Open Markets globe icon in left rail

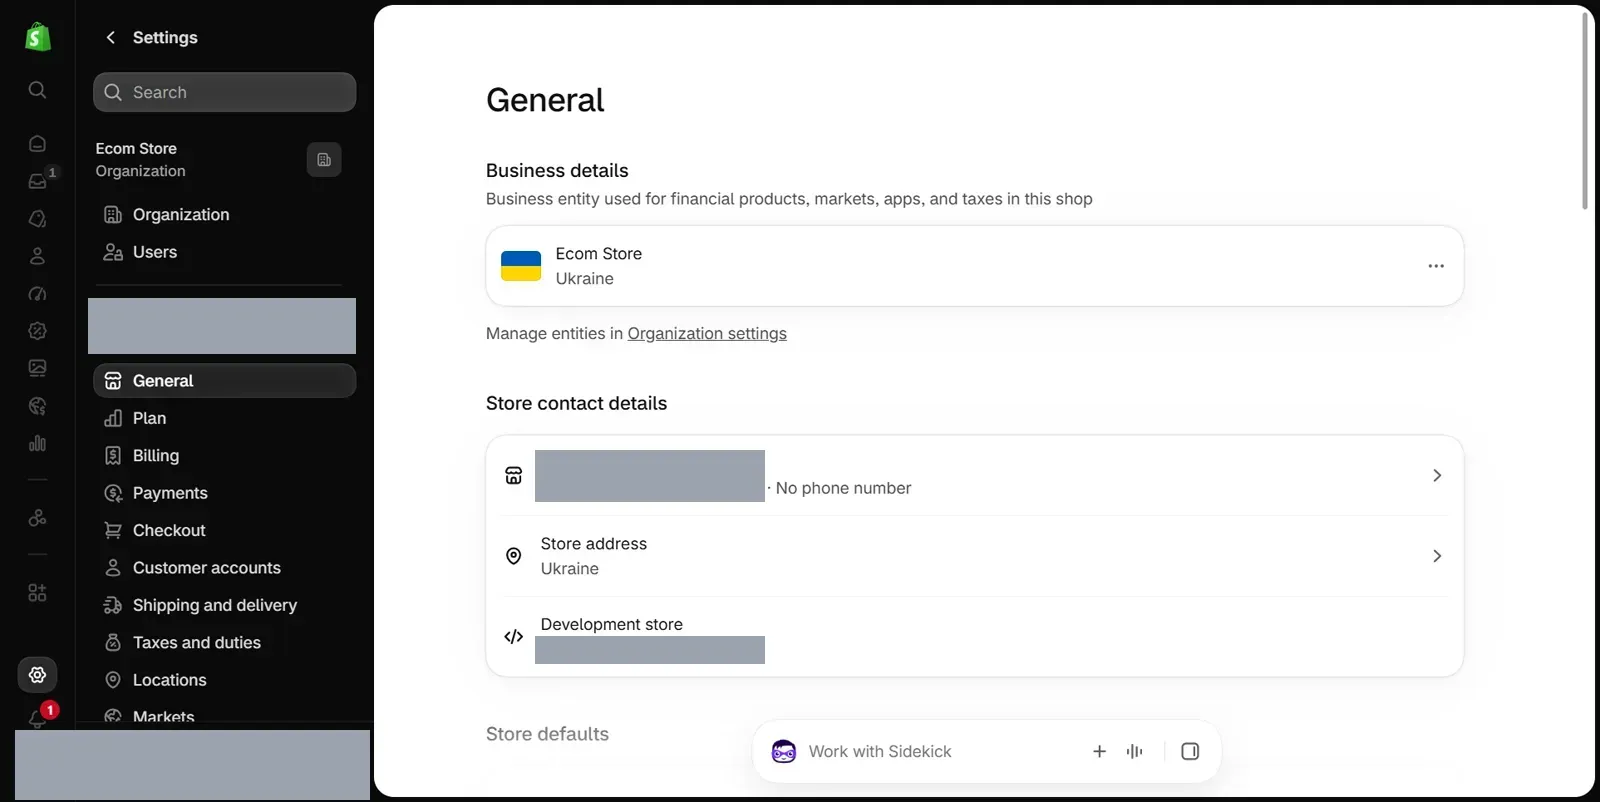pos(37,406)
